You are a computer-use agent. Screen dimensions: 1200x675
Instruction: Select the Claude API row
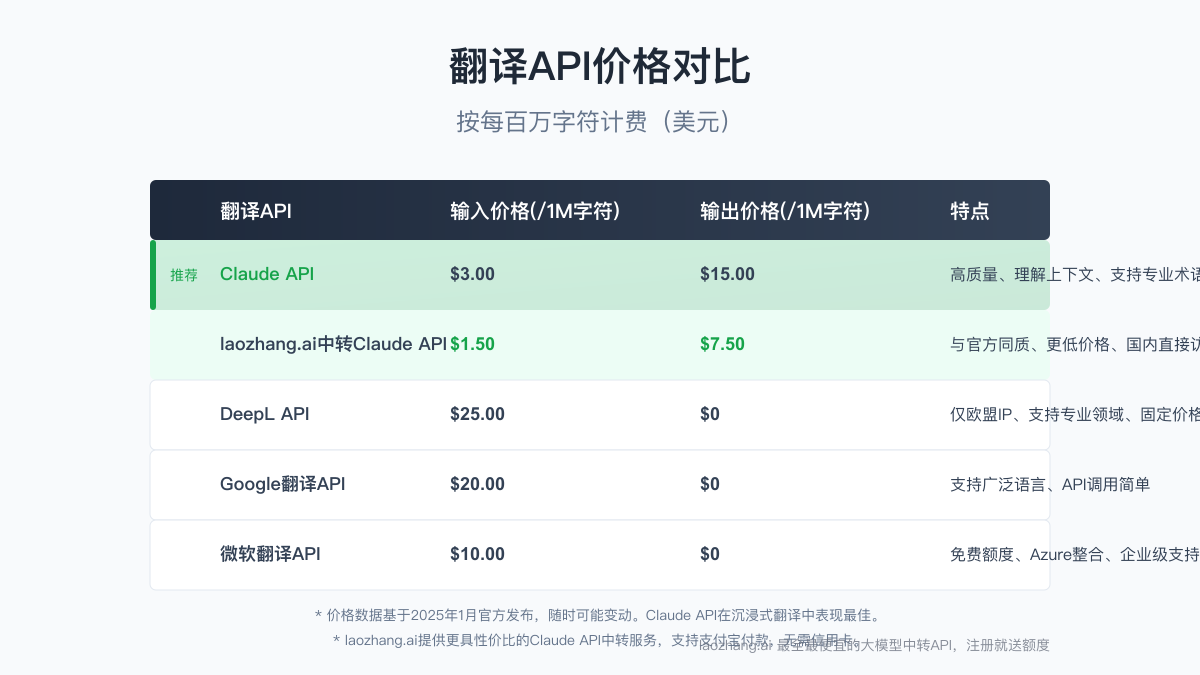267,274
